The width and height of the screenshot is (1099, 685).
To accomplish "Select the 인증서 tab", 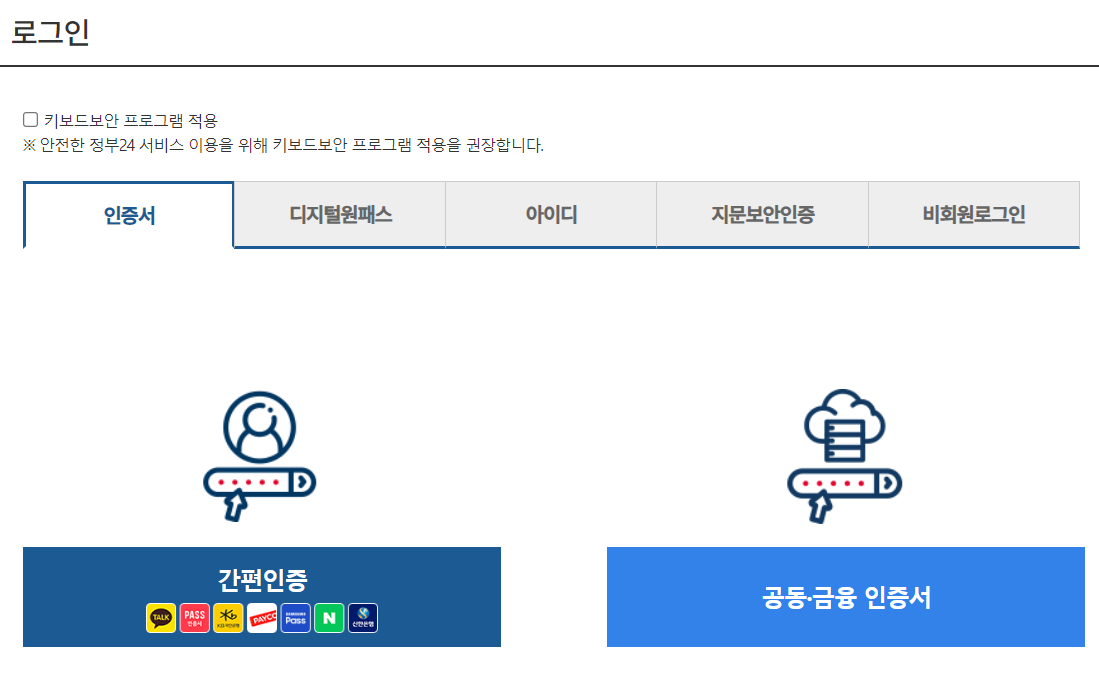I will pyautogui.click(x=129, y=215).
